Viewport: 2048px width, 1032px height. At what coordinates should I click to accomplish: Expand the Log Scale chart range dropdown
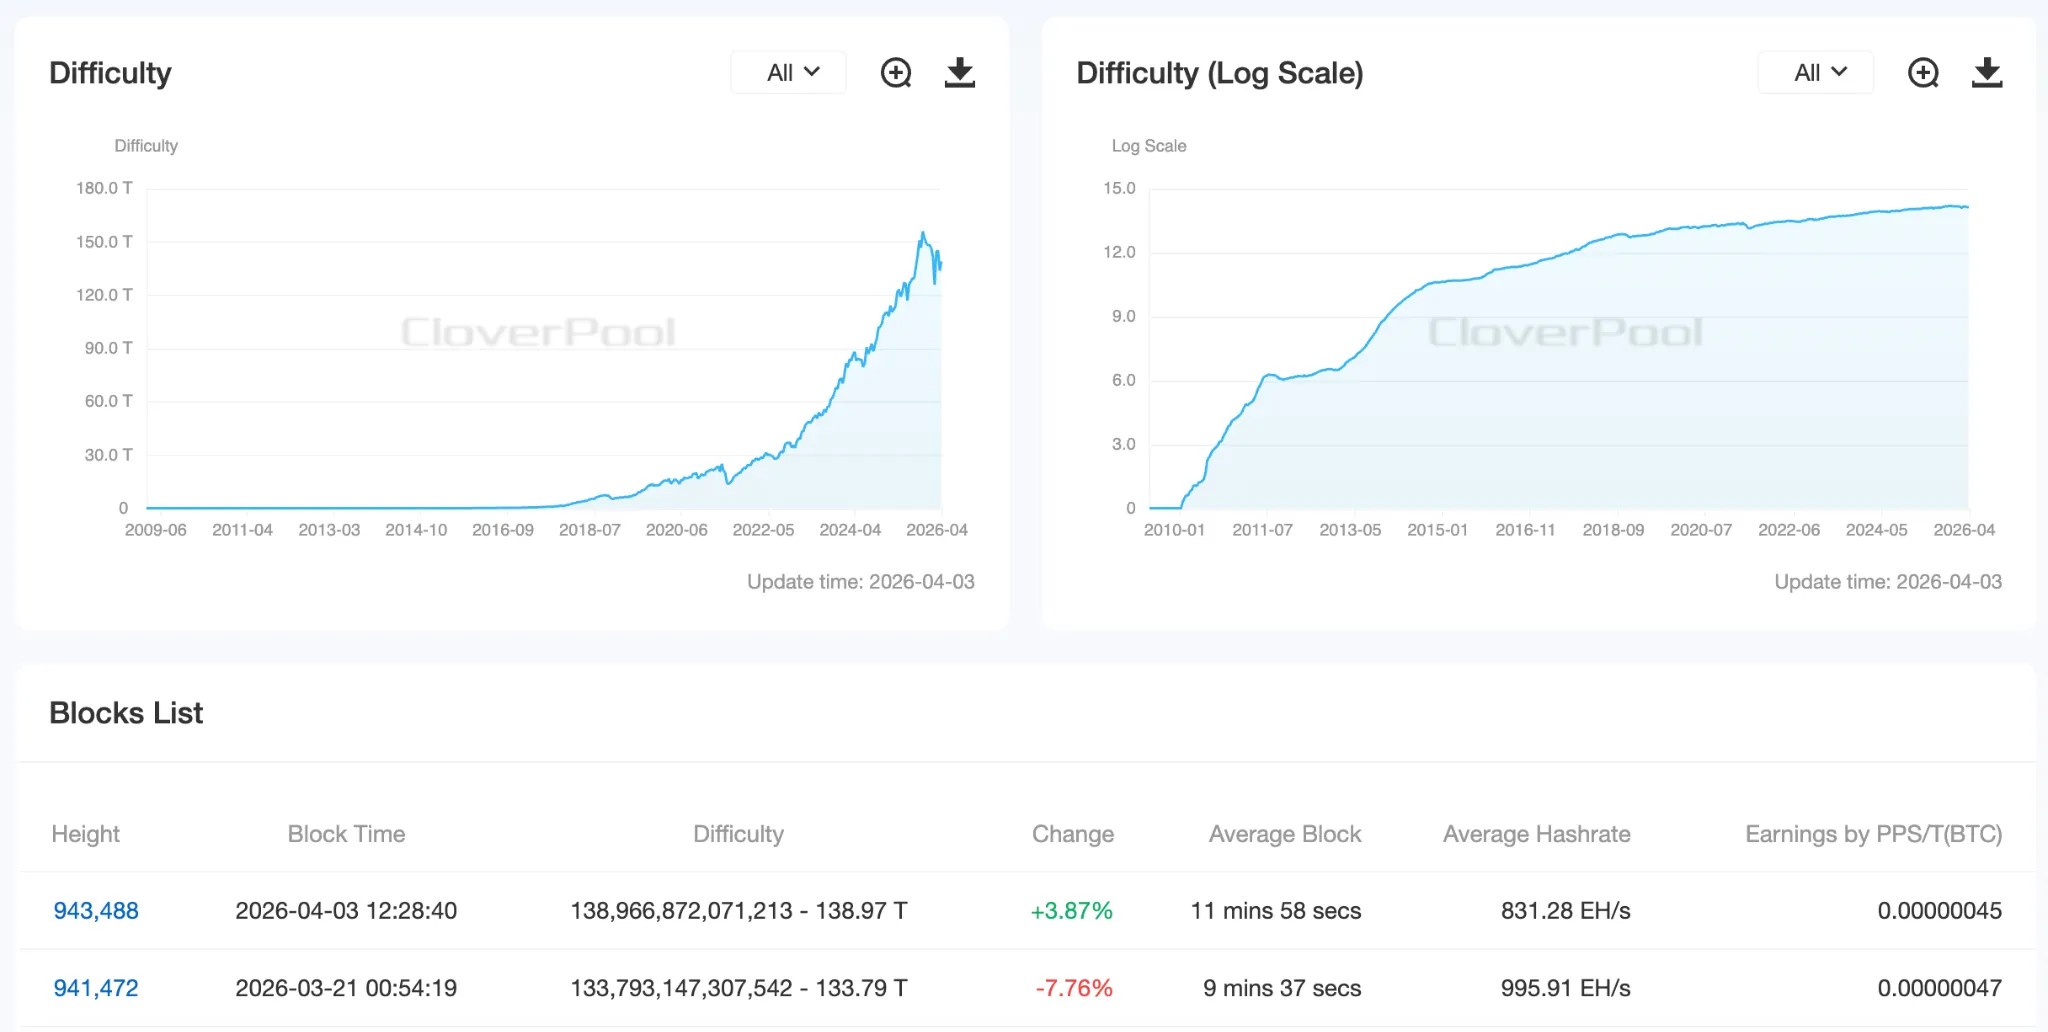click(x=1818, y=73)
